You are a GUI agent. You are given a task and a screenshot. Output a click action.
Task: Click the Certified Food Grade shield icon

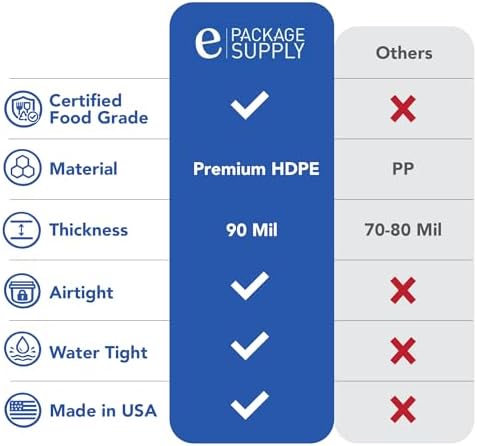(23, 109)
